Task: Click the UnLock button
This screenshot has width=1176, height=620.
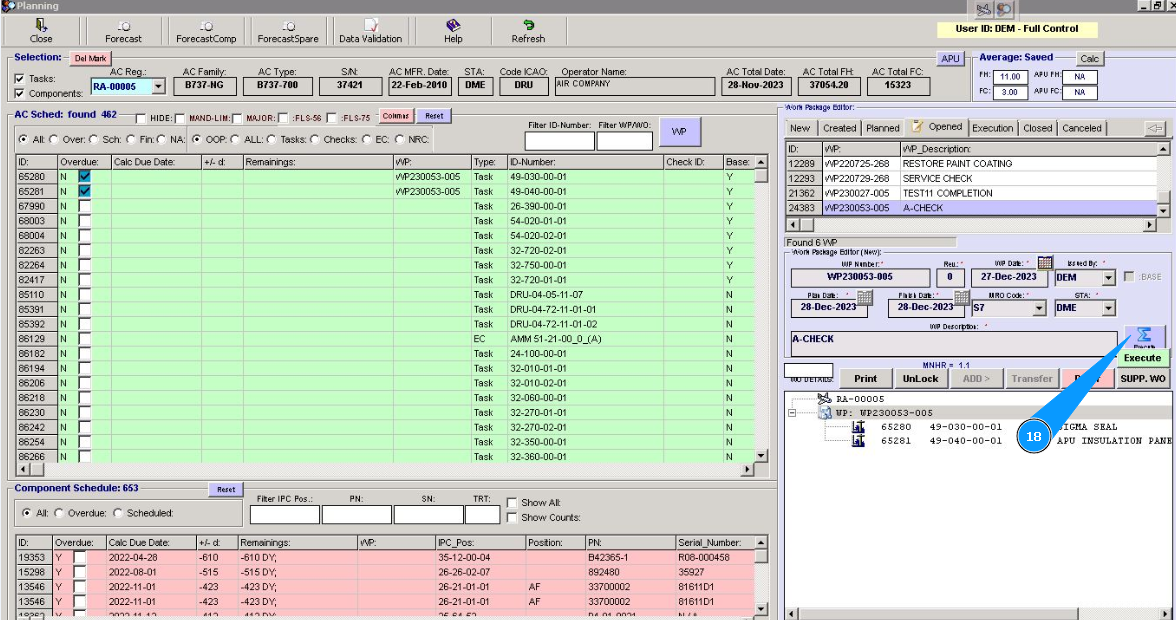Action: 920,379
